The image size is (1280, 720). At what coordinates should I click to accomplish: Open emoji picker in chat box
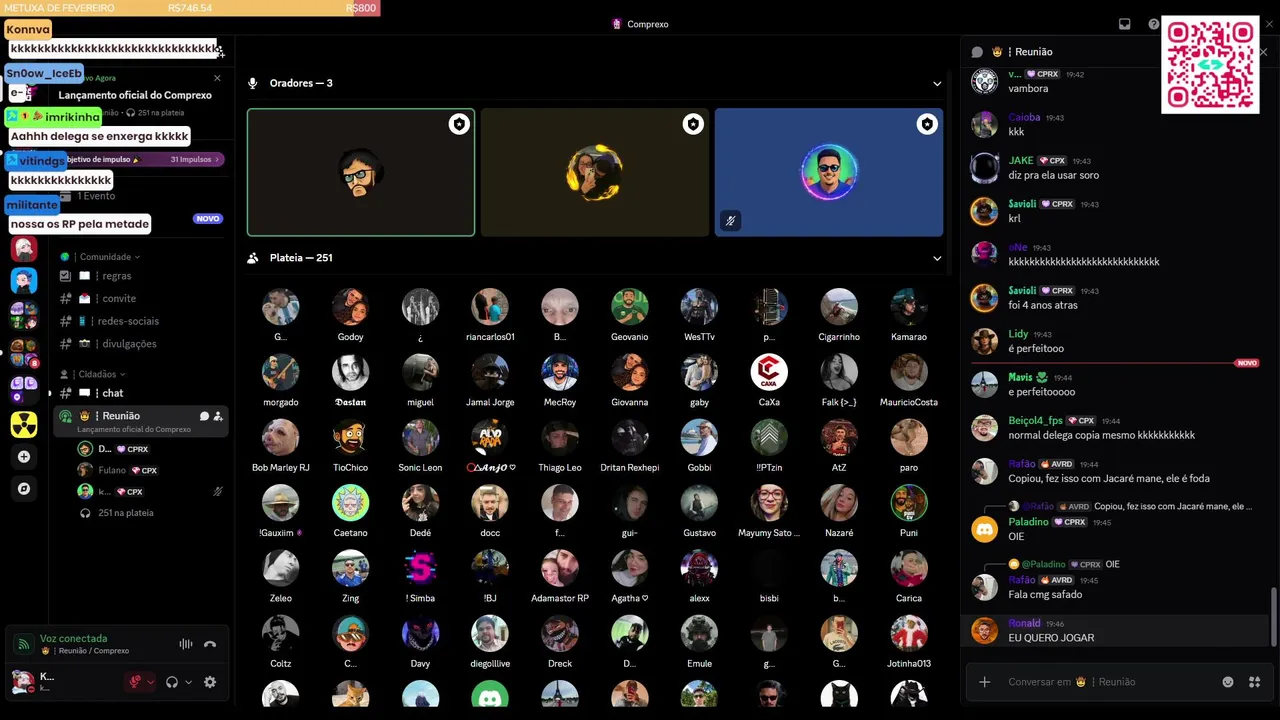tap(1228, 682)
